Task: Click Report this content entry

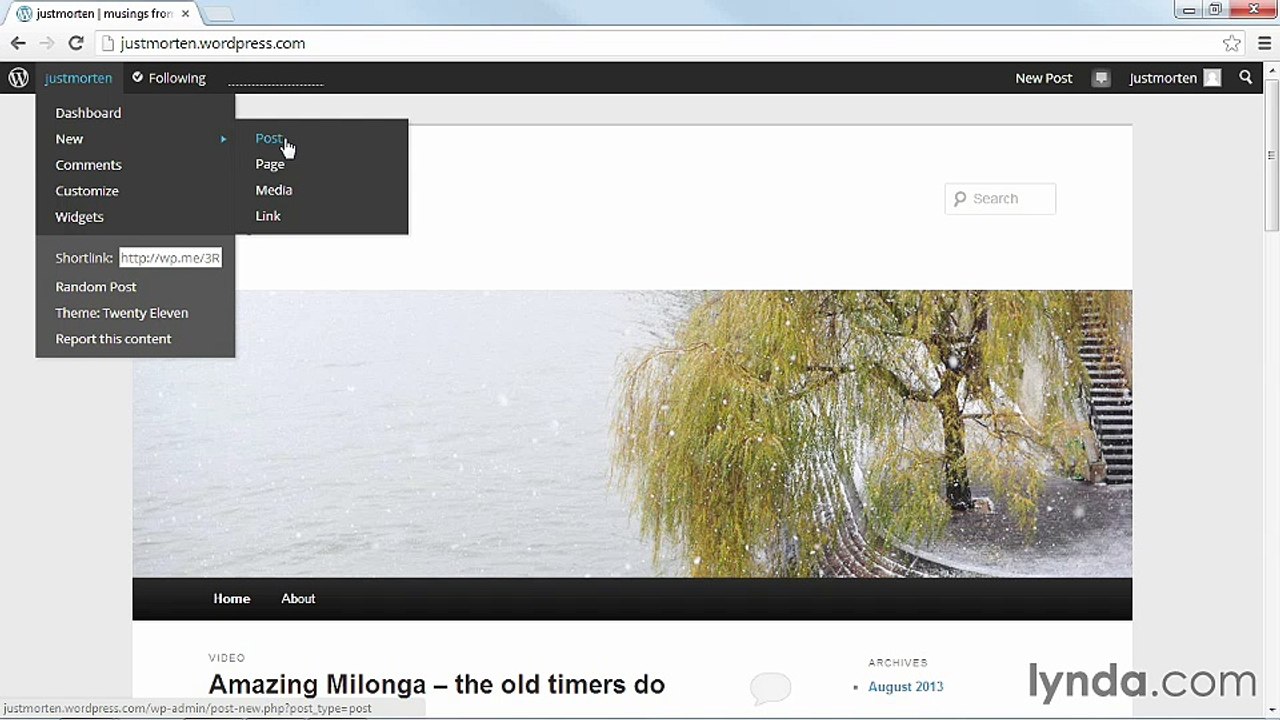Action: (x=113, y=339)
